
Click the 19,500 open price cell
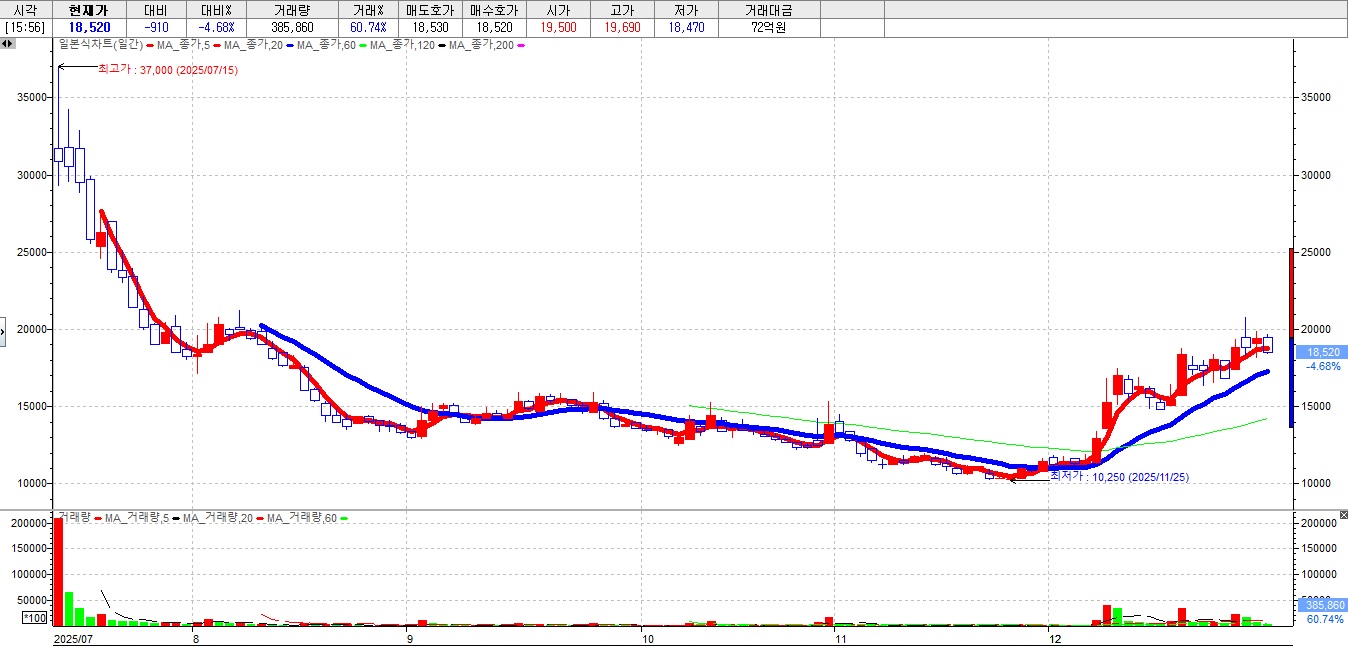557,27
